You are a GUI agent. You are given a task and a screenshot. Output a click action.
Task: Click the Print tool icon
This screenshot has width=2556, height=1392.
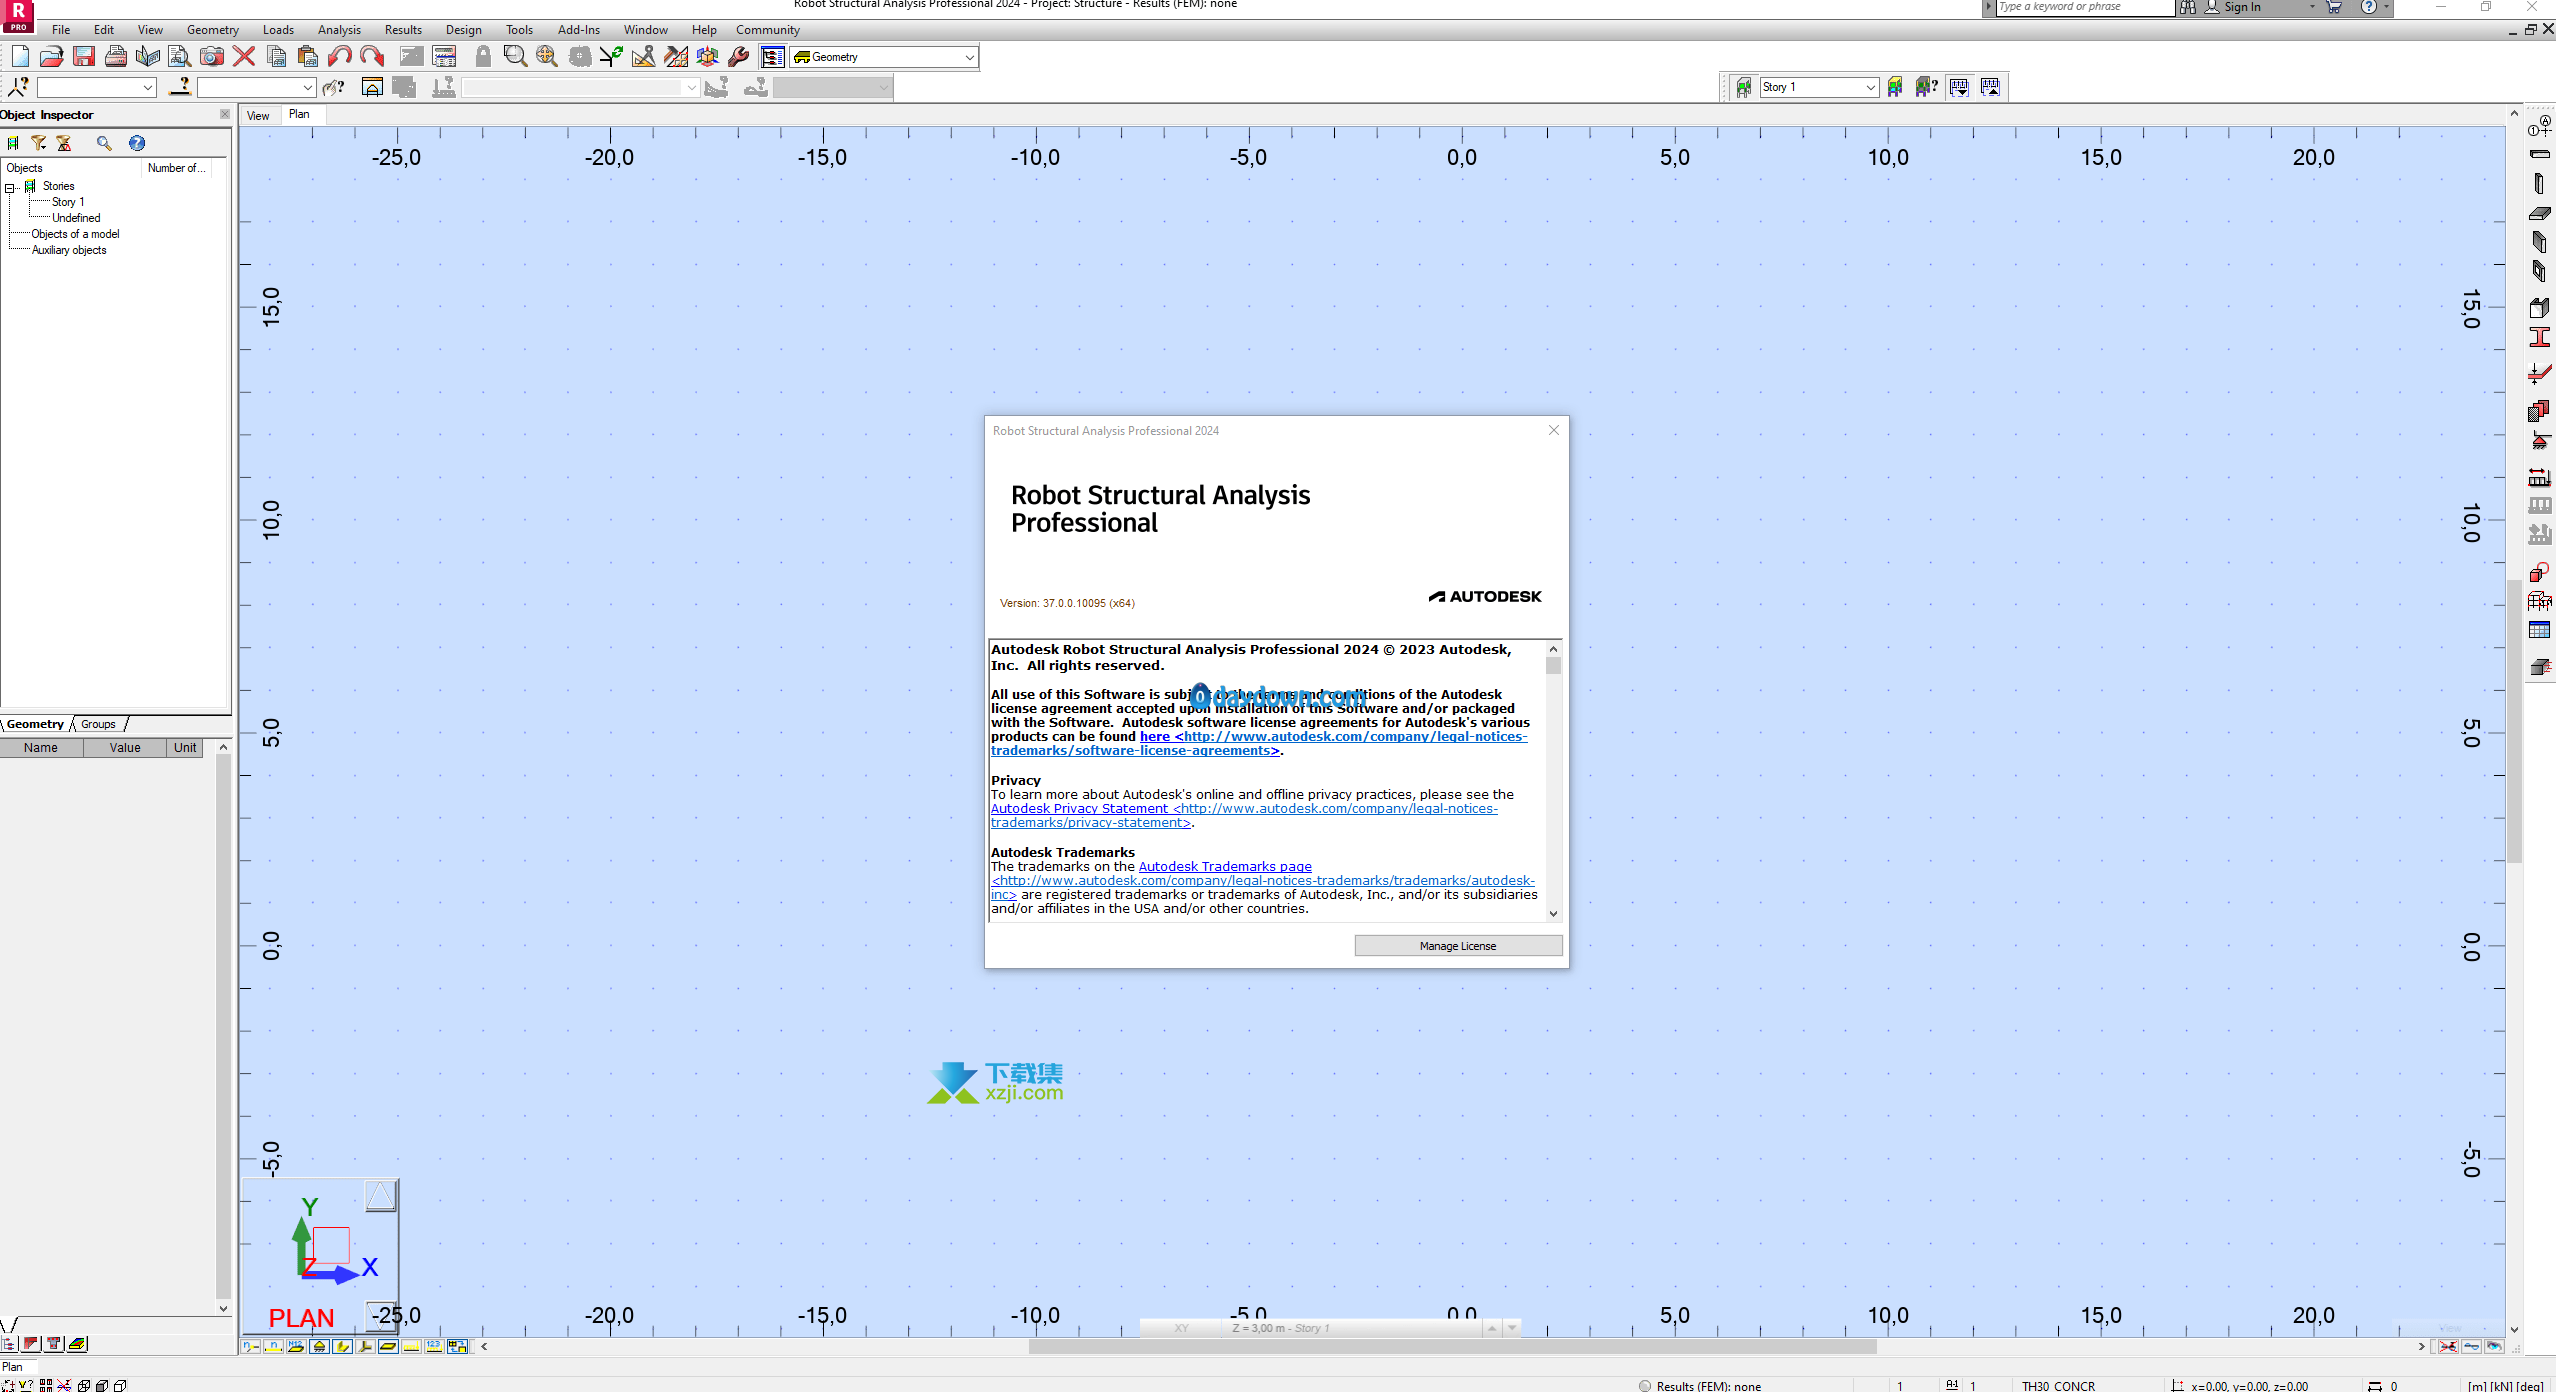[x=115, y=57]
